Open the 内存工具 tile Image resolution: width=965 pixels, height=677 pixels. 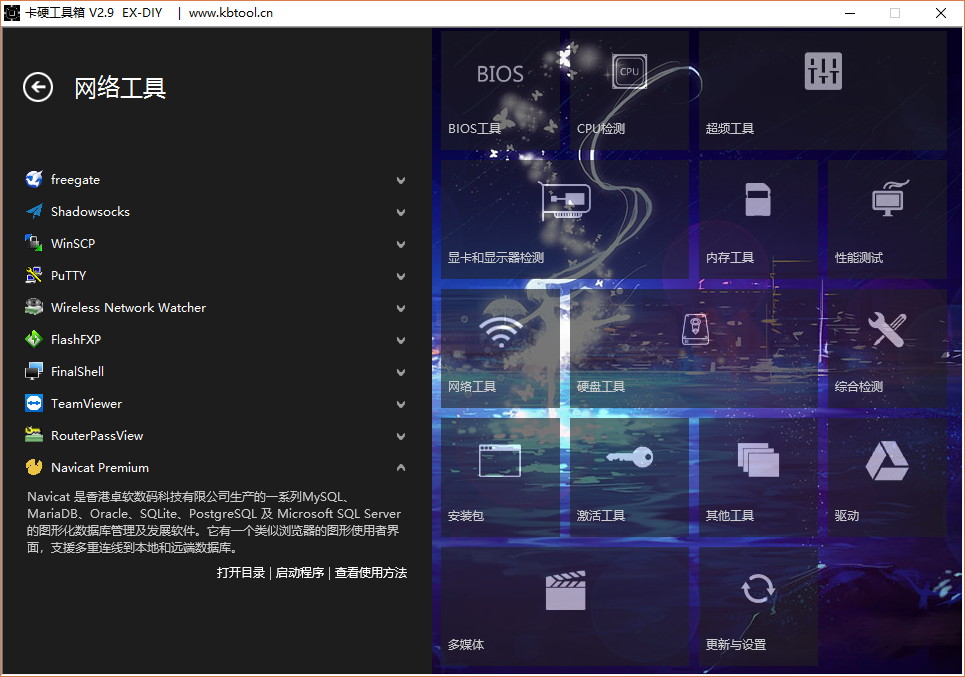[x=758, y=219]
